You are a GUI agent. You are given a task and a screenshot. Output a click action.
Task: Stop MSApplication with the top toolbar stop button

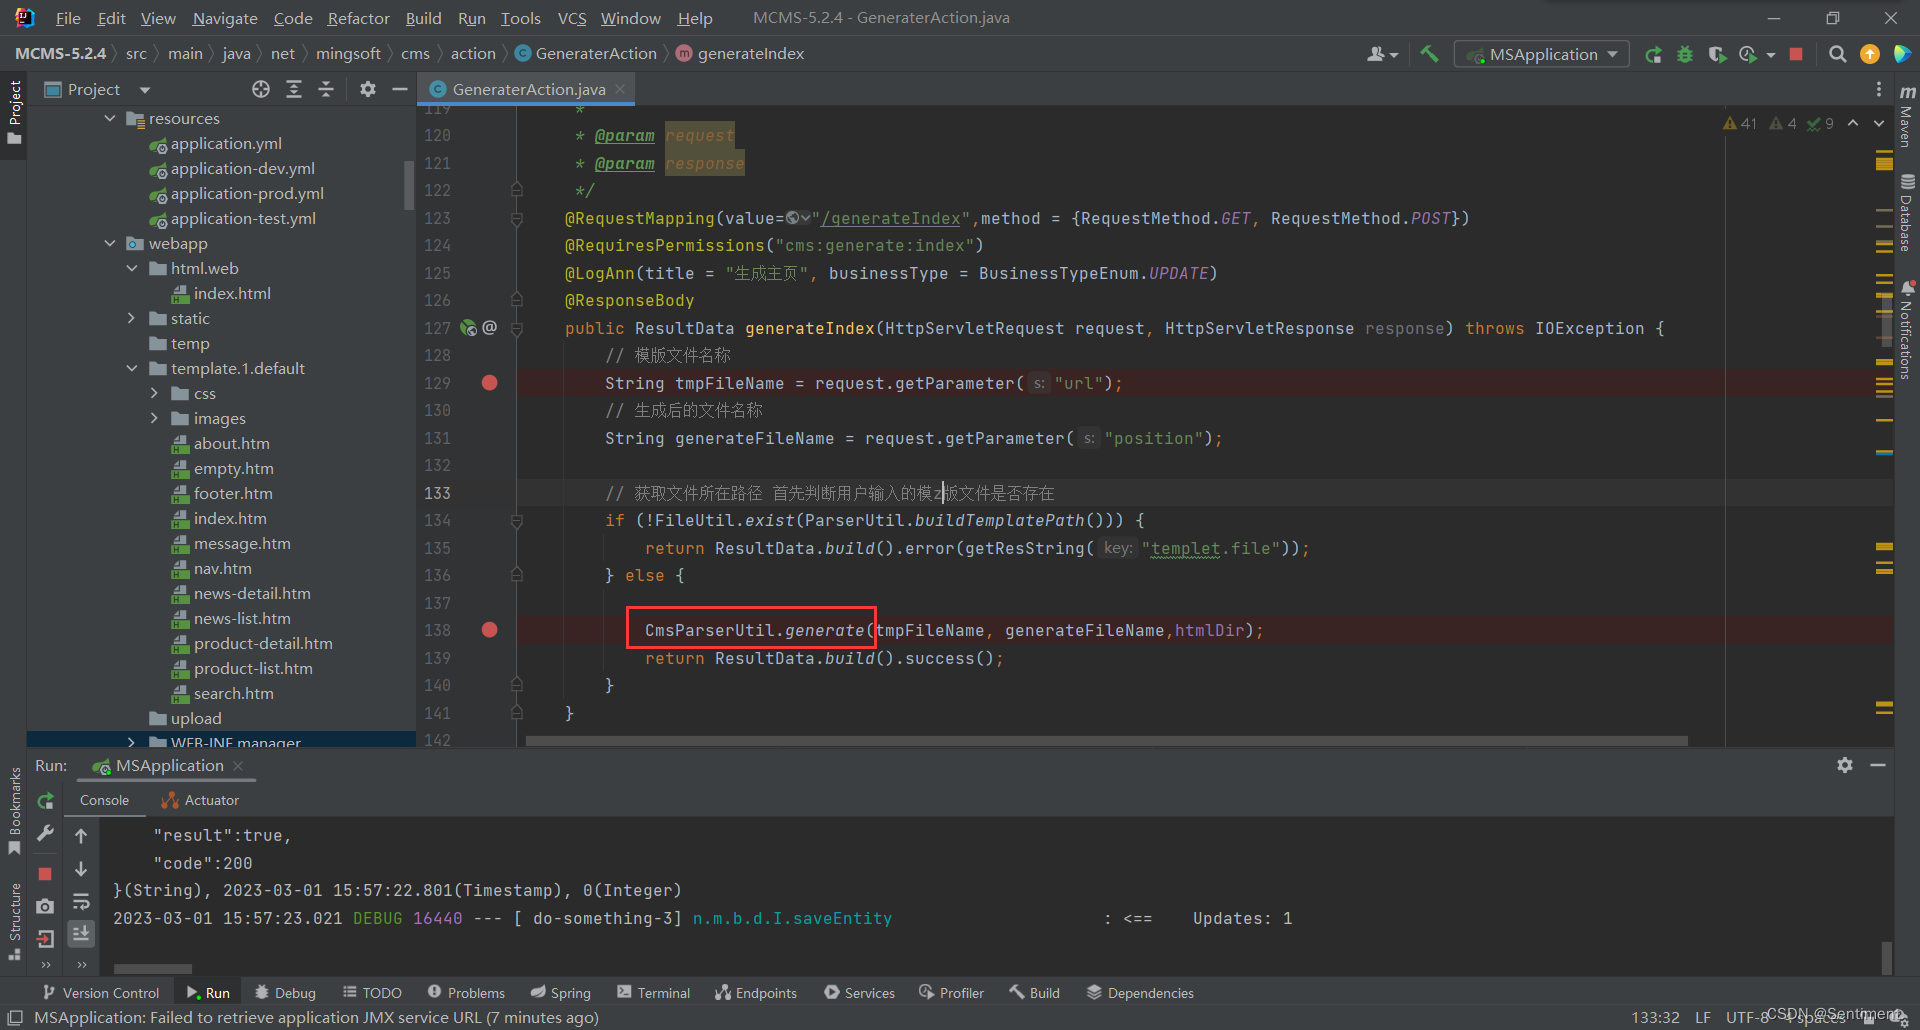(x=1796, y=54)
